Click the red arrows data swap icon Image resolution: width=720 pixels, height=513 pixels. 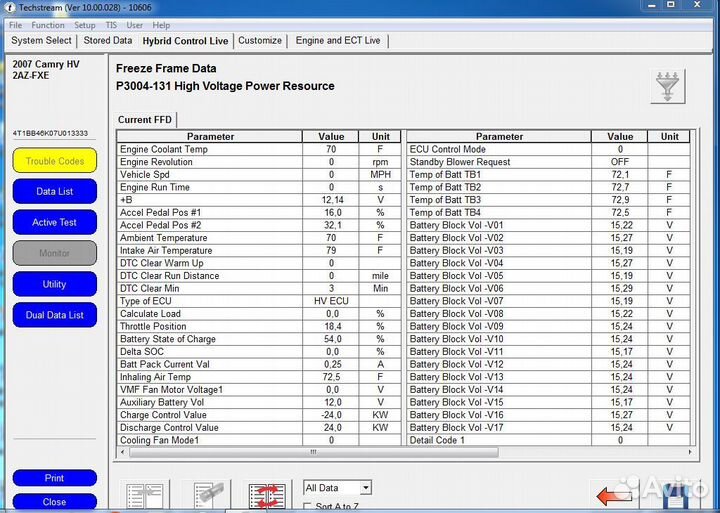267,497
